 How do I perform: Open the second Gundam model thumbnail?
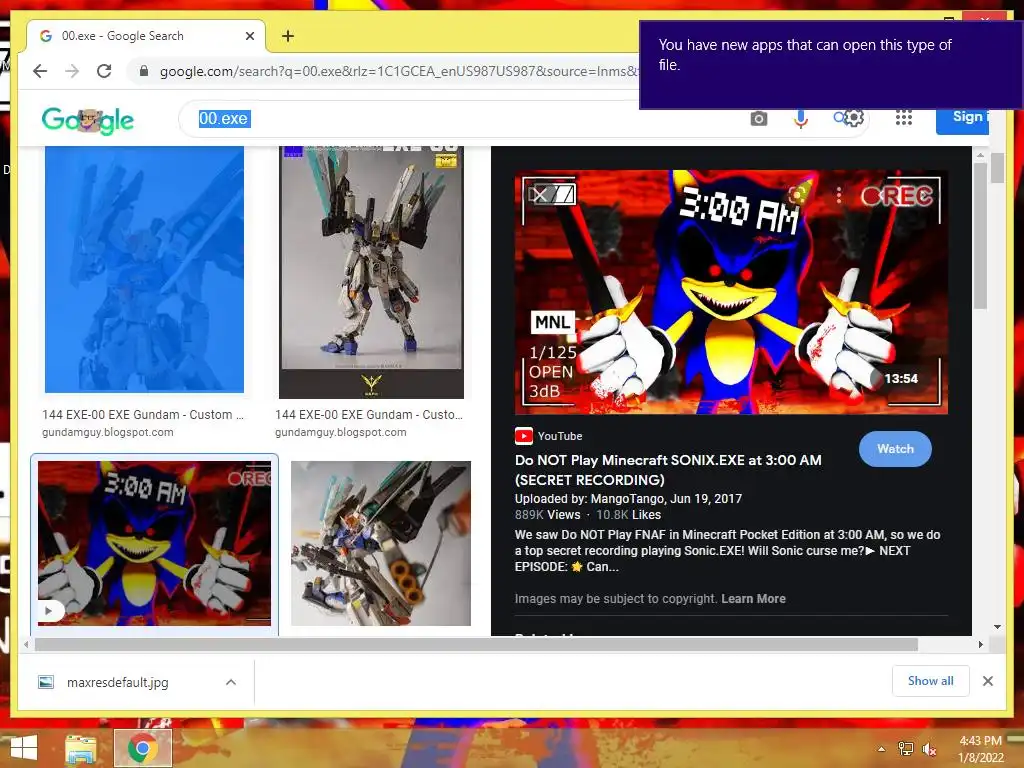click(371, 272)
